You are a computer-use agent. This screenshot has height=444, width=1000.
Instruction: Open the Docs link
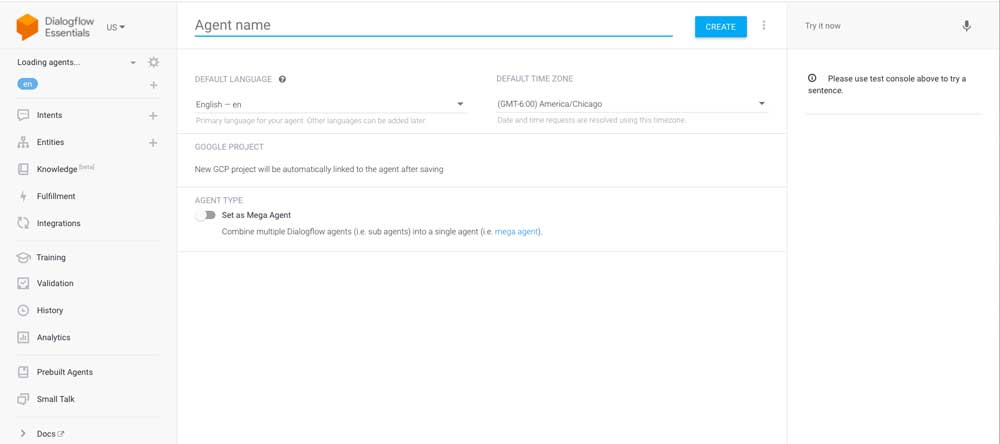[x=47, y=434]
